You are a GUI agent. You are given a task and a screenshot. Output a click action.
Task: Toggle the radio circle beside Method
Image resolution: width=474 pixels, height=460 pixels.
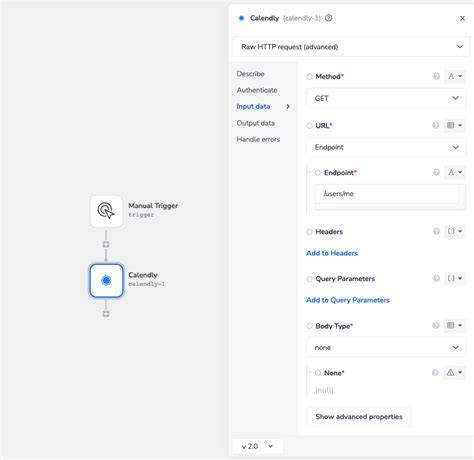point(309,77)
